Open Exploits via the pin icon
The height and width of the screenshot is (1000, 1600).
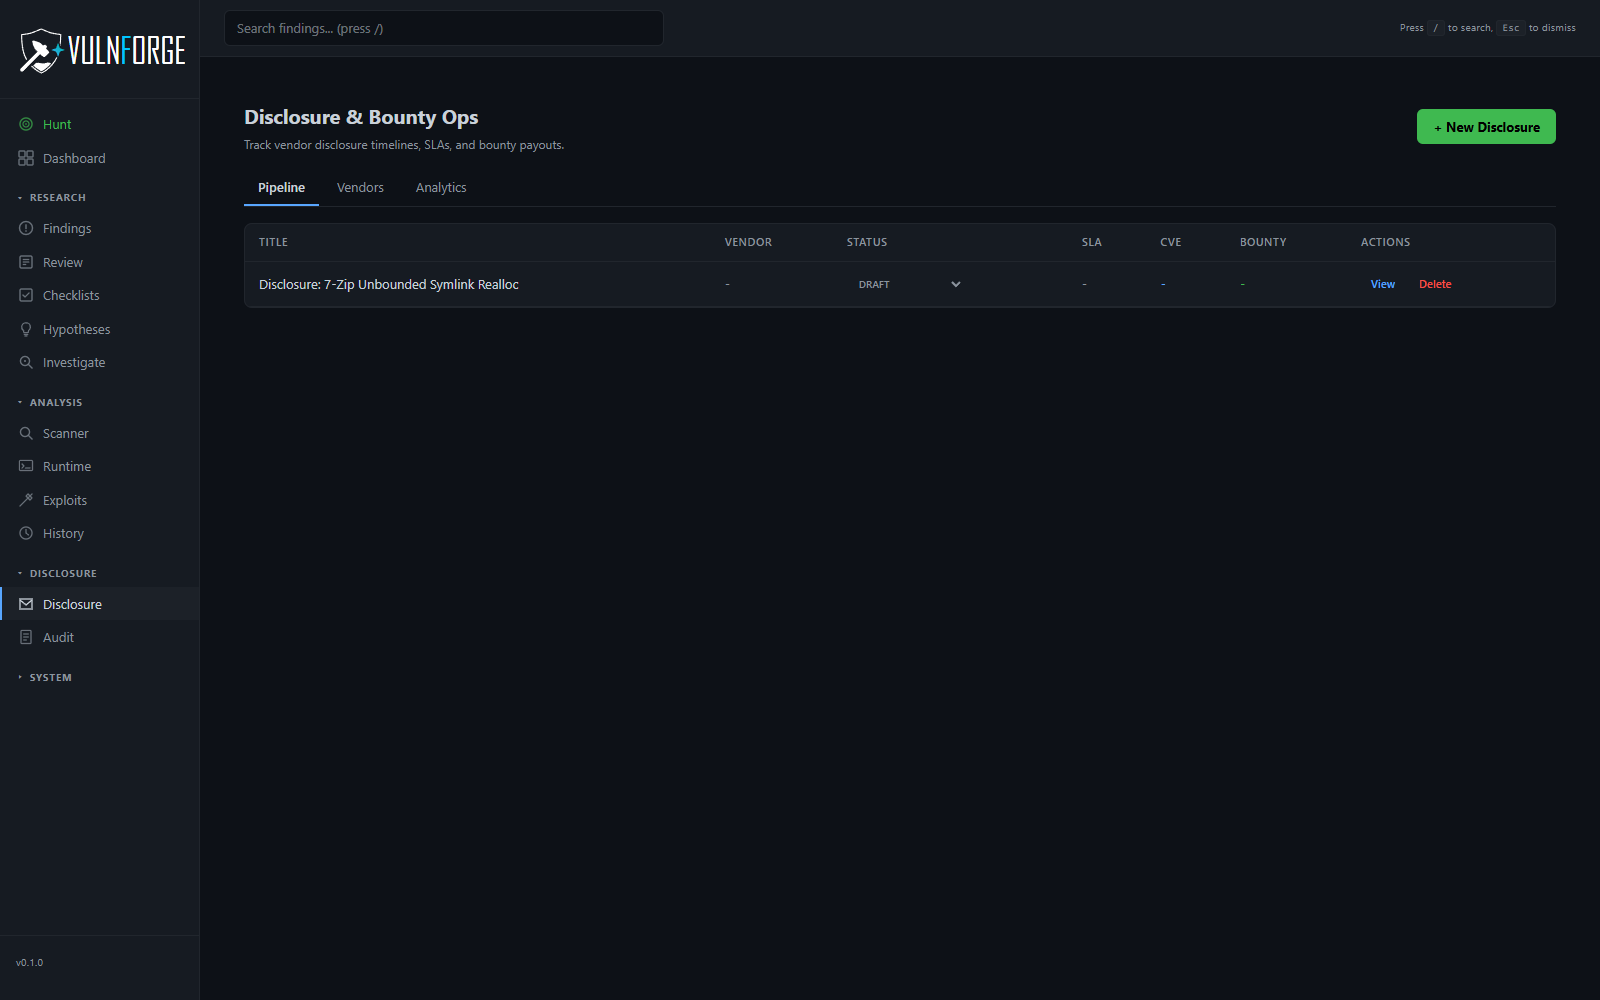point(26,500)
